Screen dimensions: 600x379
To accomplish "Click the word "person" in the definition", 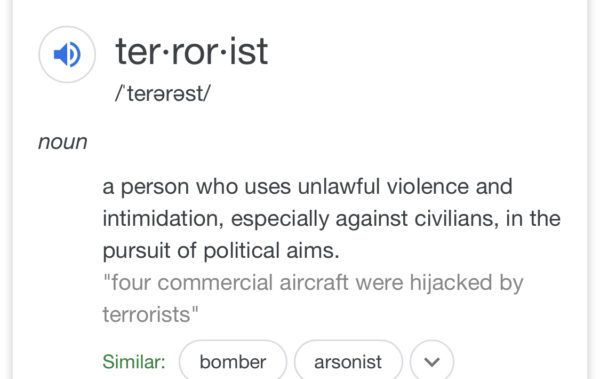I will (x=155, y=188).
